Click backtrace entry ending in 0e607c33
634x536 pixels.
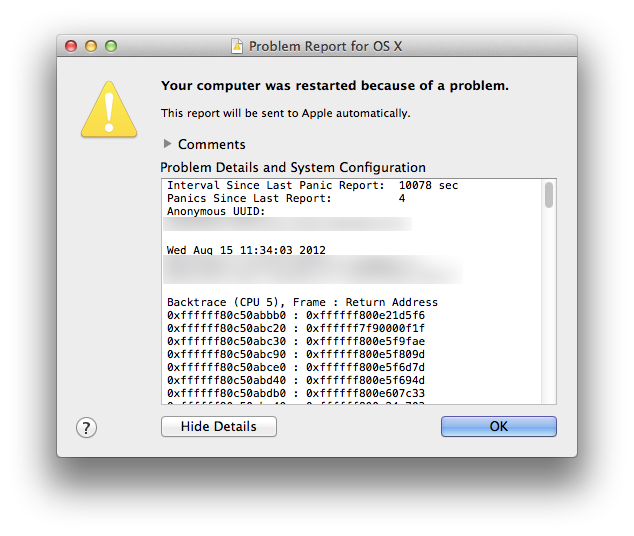click(x=296, y=393)
